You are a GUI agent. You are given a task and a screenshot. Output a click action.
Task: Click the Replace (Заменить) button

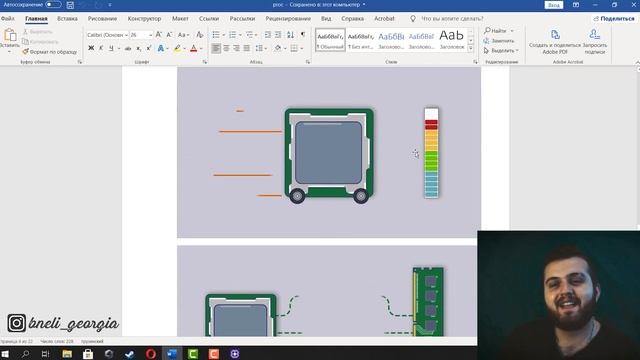[499, 41]
